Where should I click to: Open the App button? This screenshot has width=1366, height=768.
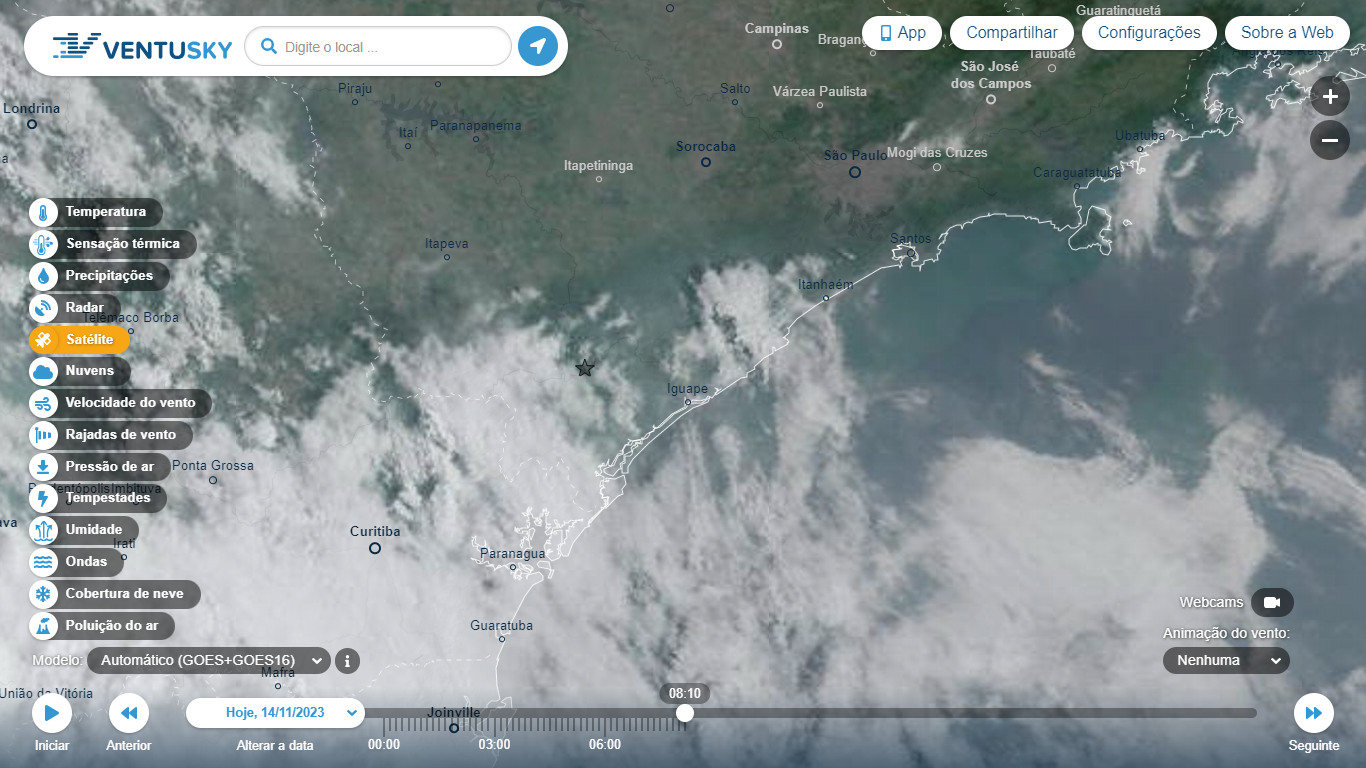click(902, 32)
